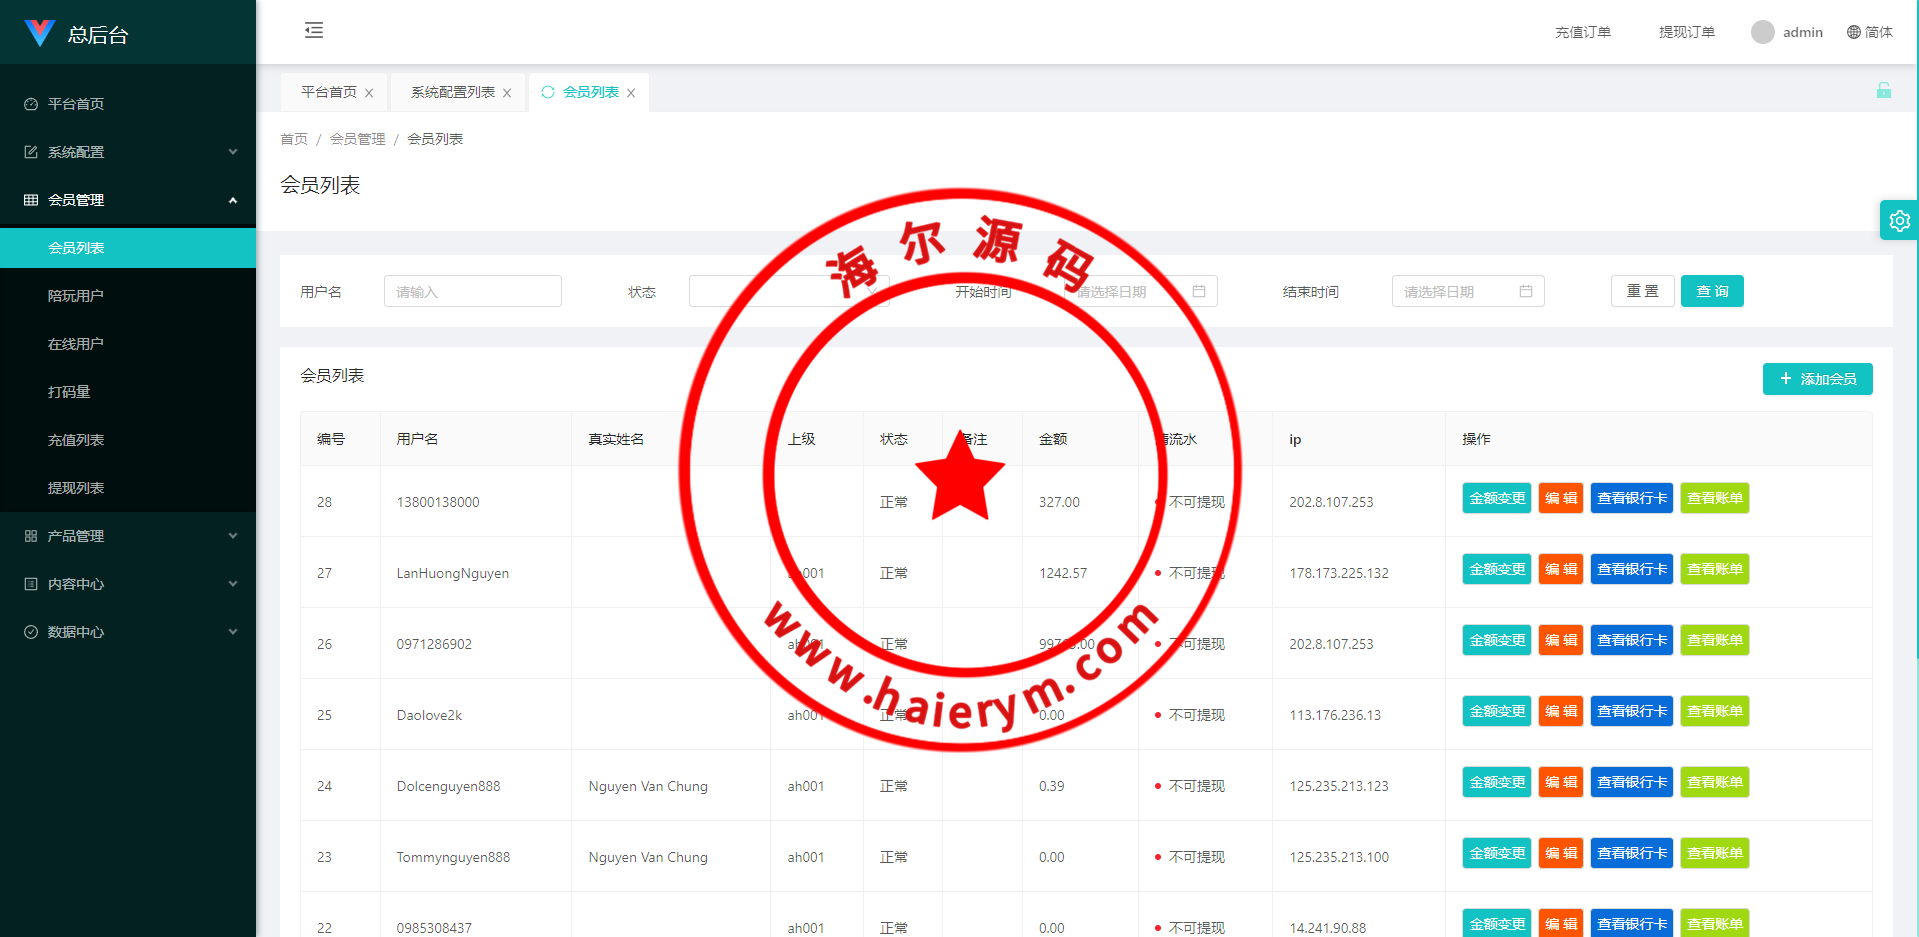The height and width of the screenshot is (937, 1919).
Task: Close the 系统配置列表 tab with its X
Action: click(x=507, y=93)
